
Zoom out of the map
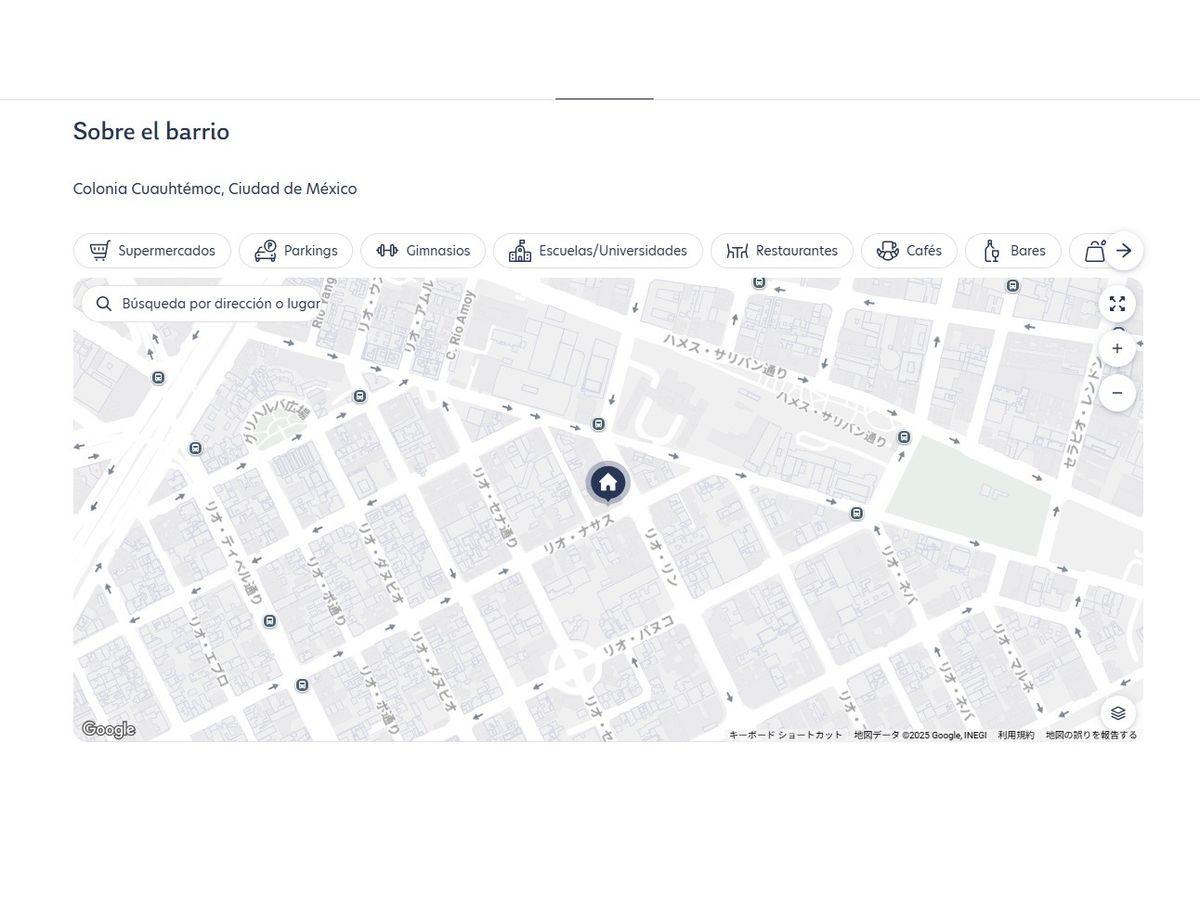tap(1117, 393)
